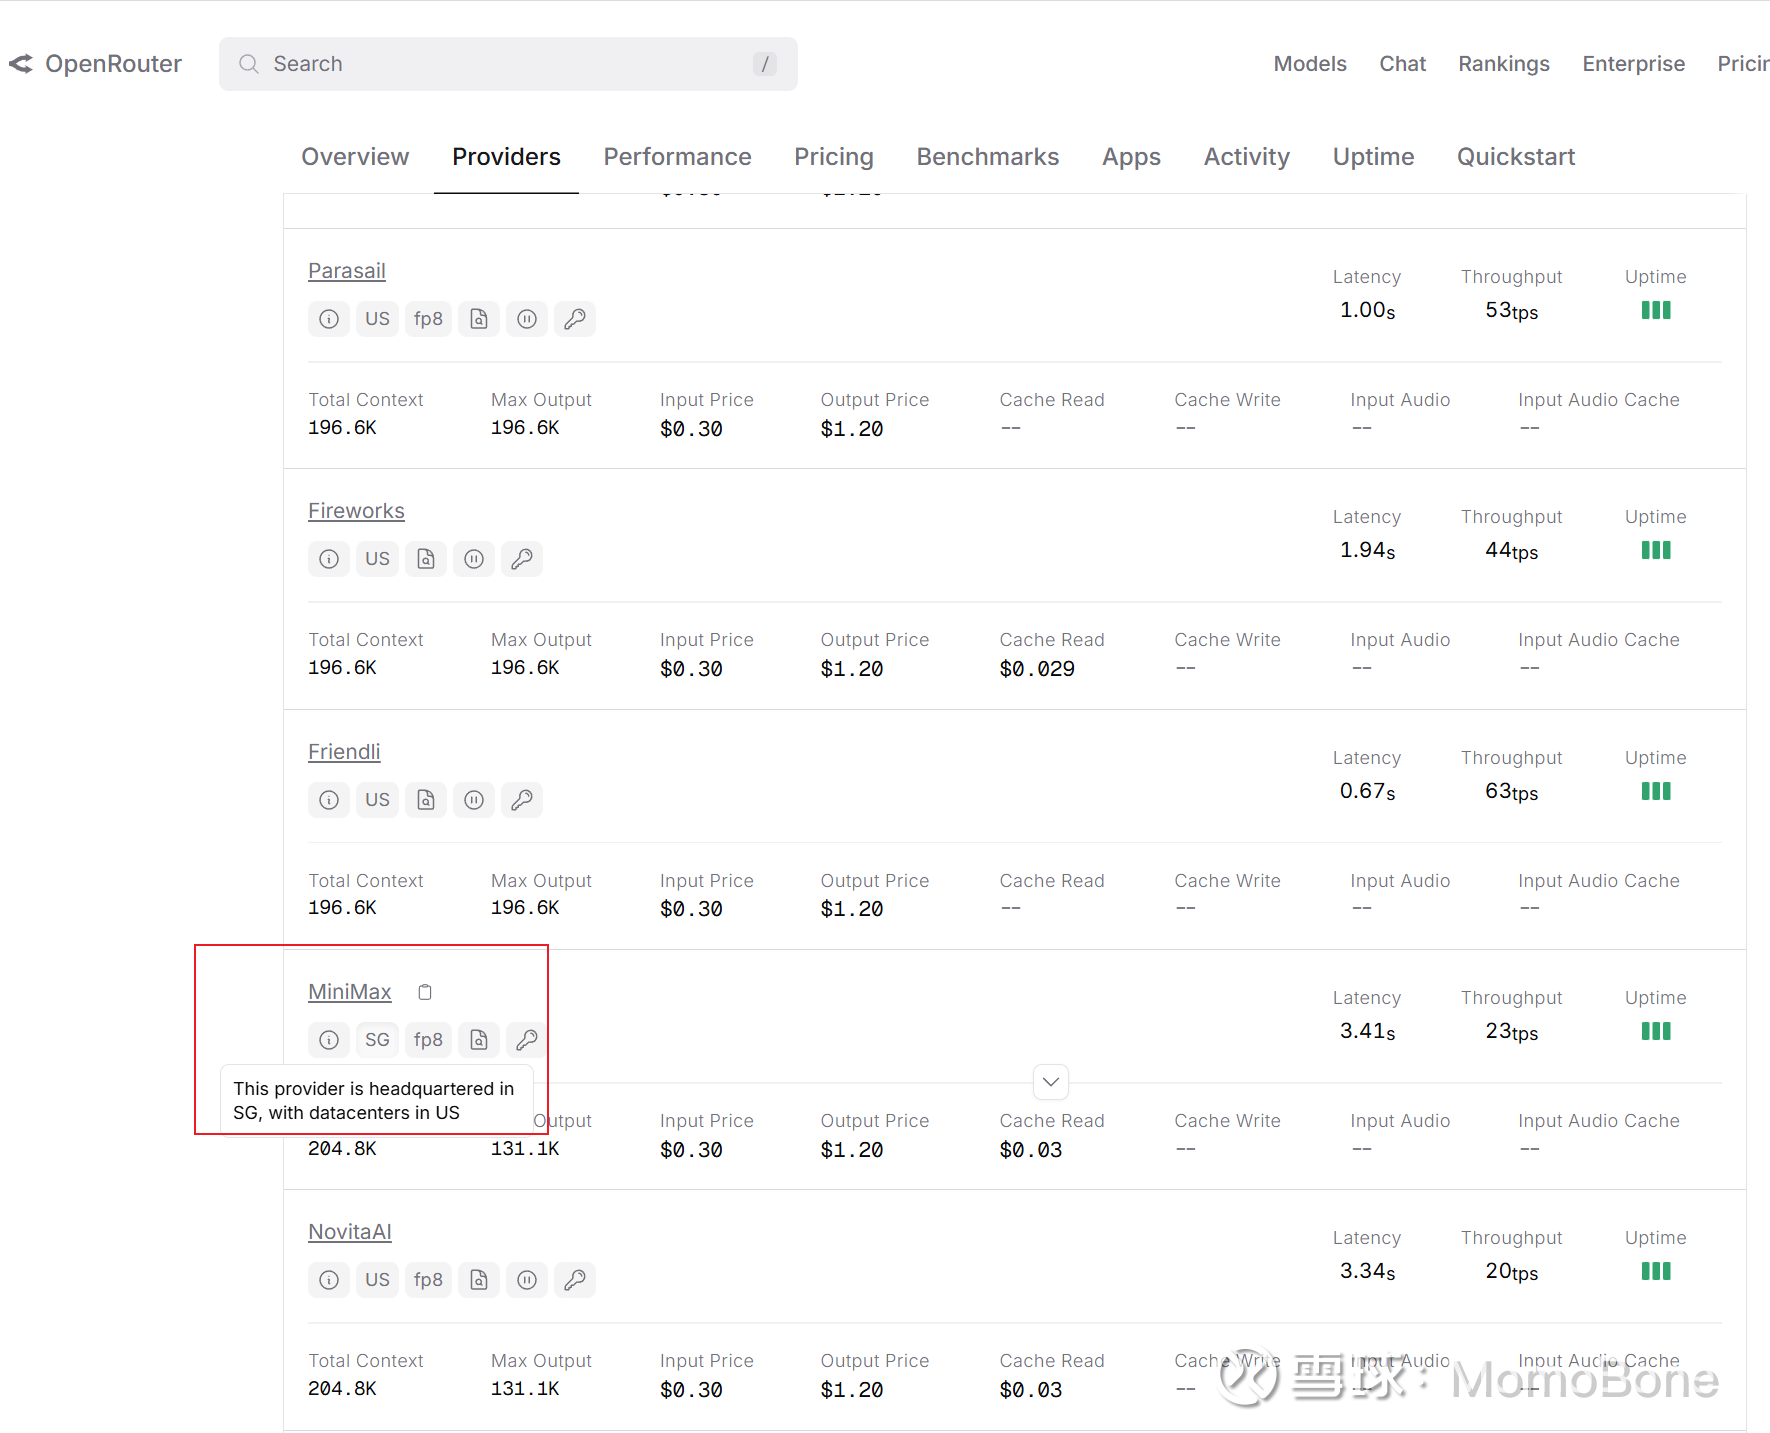
Task: Focus the Search input field
Action: 508,64
